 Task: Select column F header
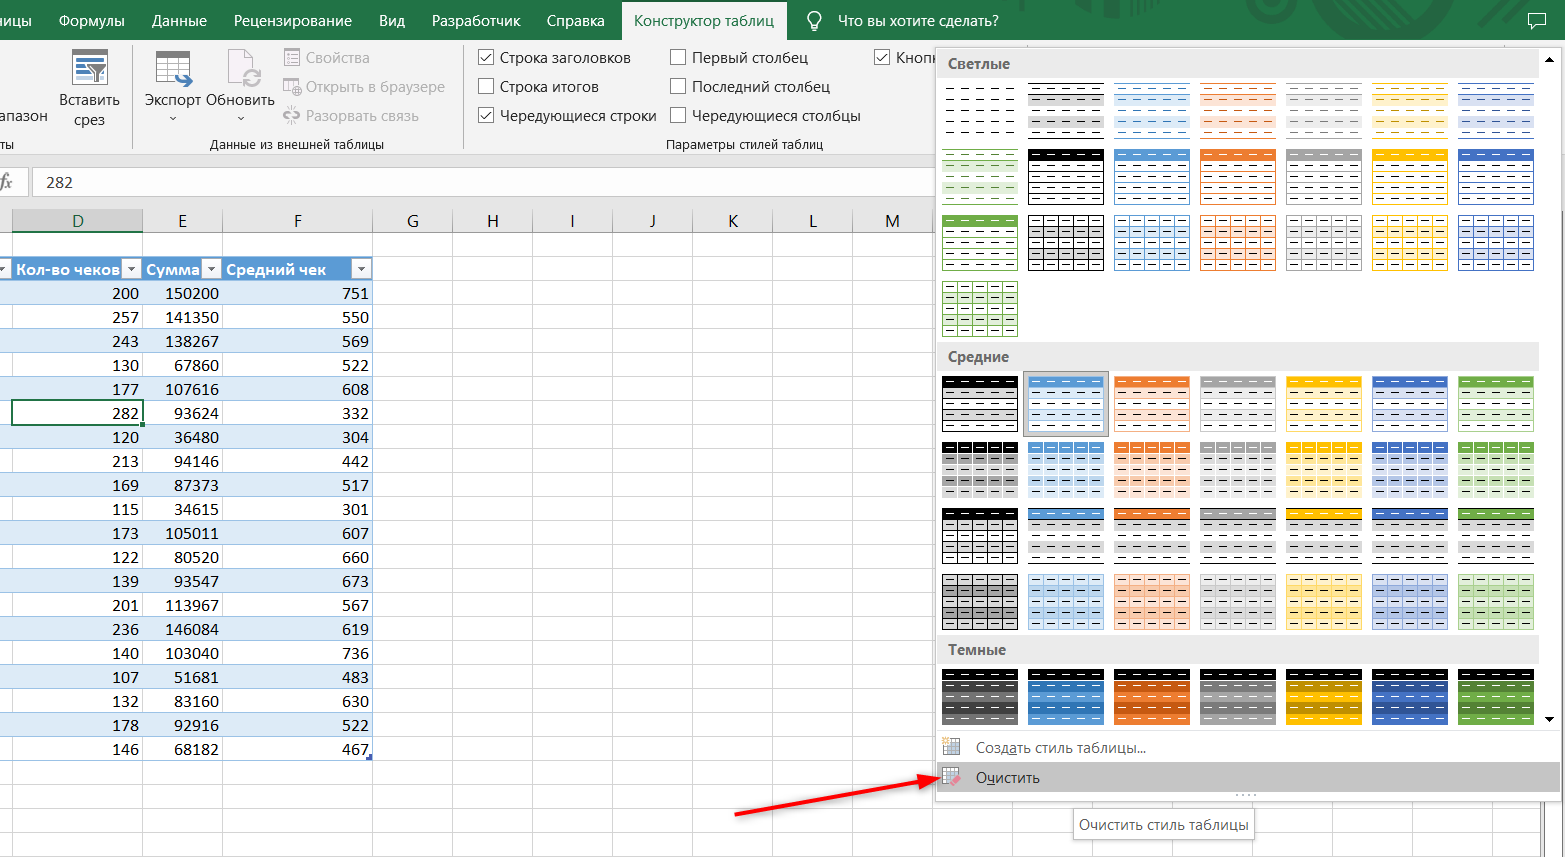[297, 221]
